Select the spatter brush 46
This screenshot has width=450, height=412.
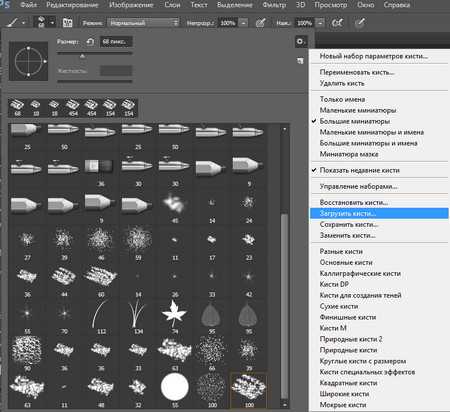[101, 243]
